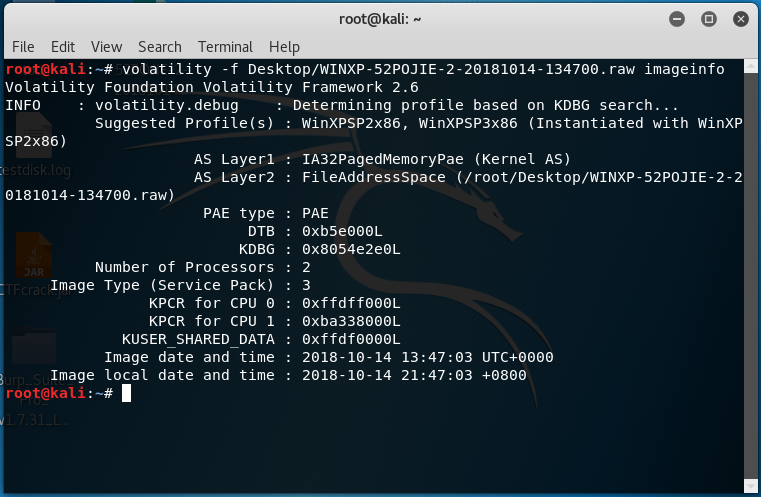
Task: Minimize the root@kali terminal window
Action: click(677, 19)
